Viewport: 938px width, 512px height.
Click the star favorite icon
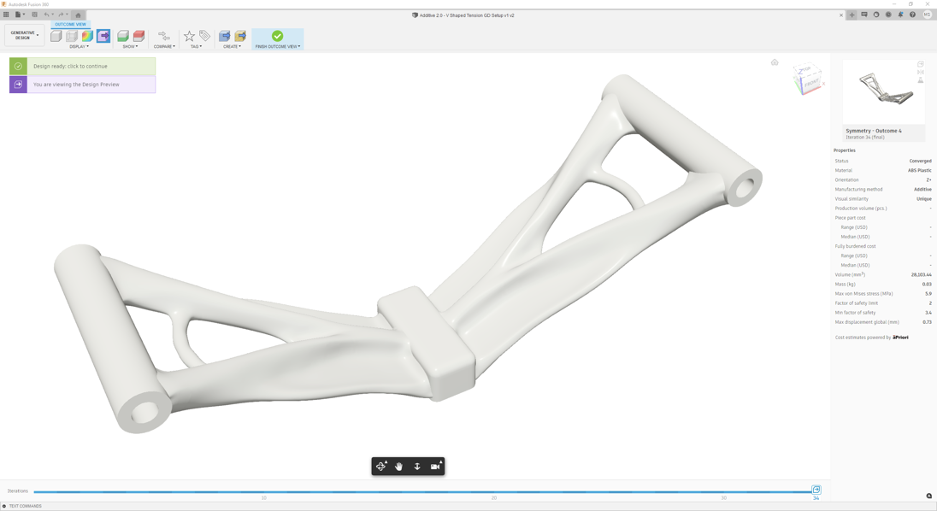tap(189, 36)
